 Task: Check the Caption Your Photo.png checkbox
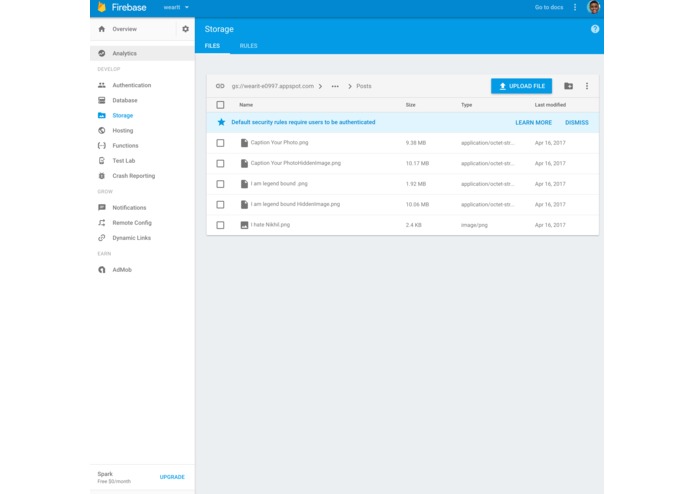(x=220, y=143)
